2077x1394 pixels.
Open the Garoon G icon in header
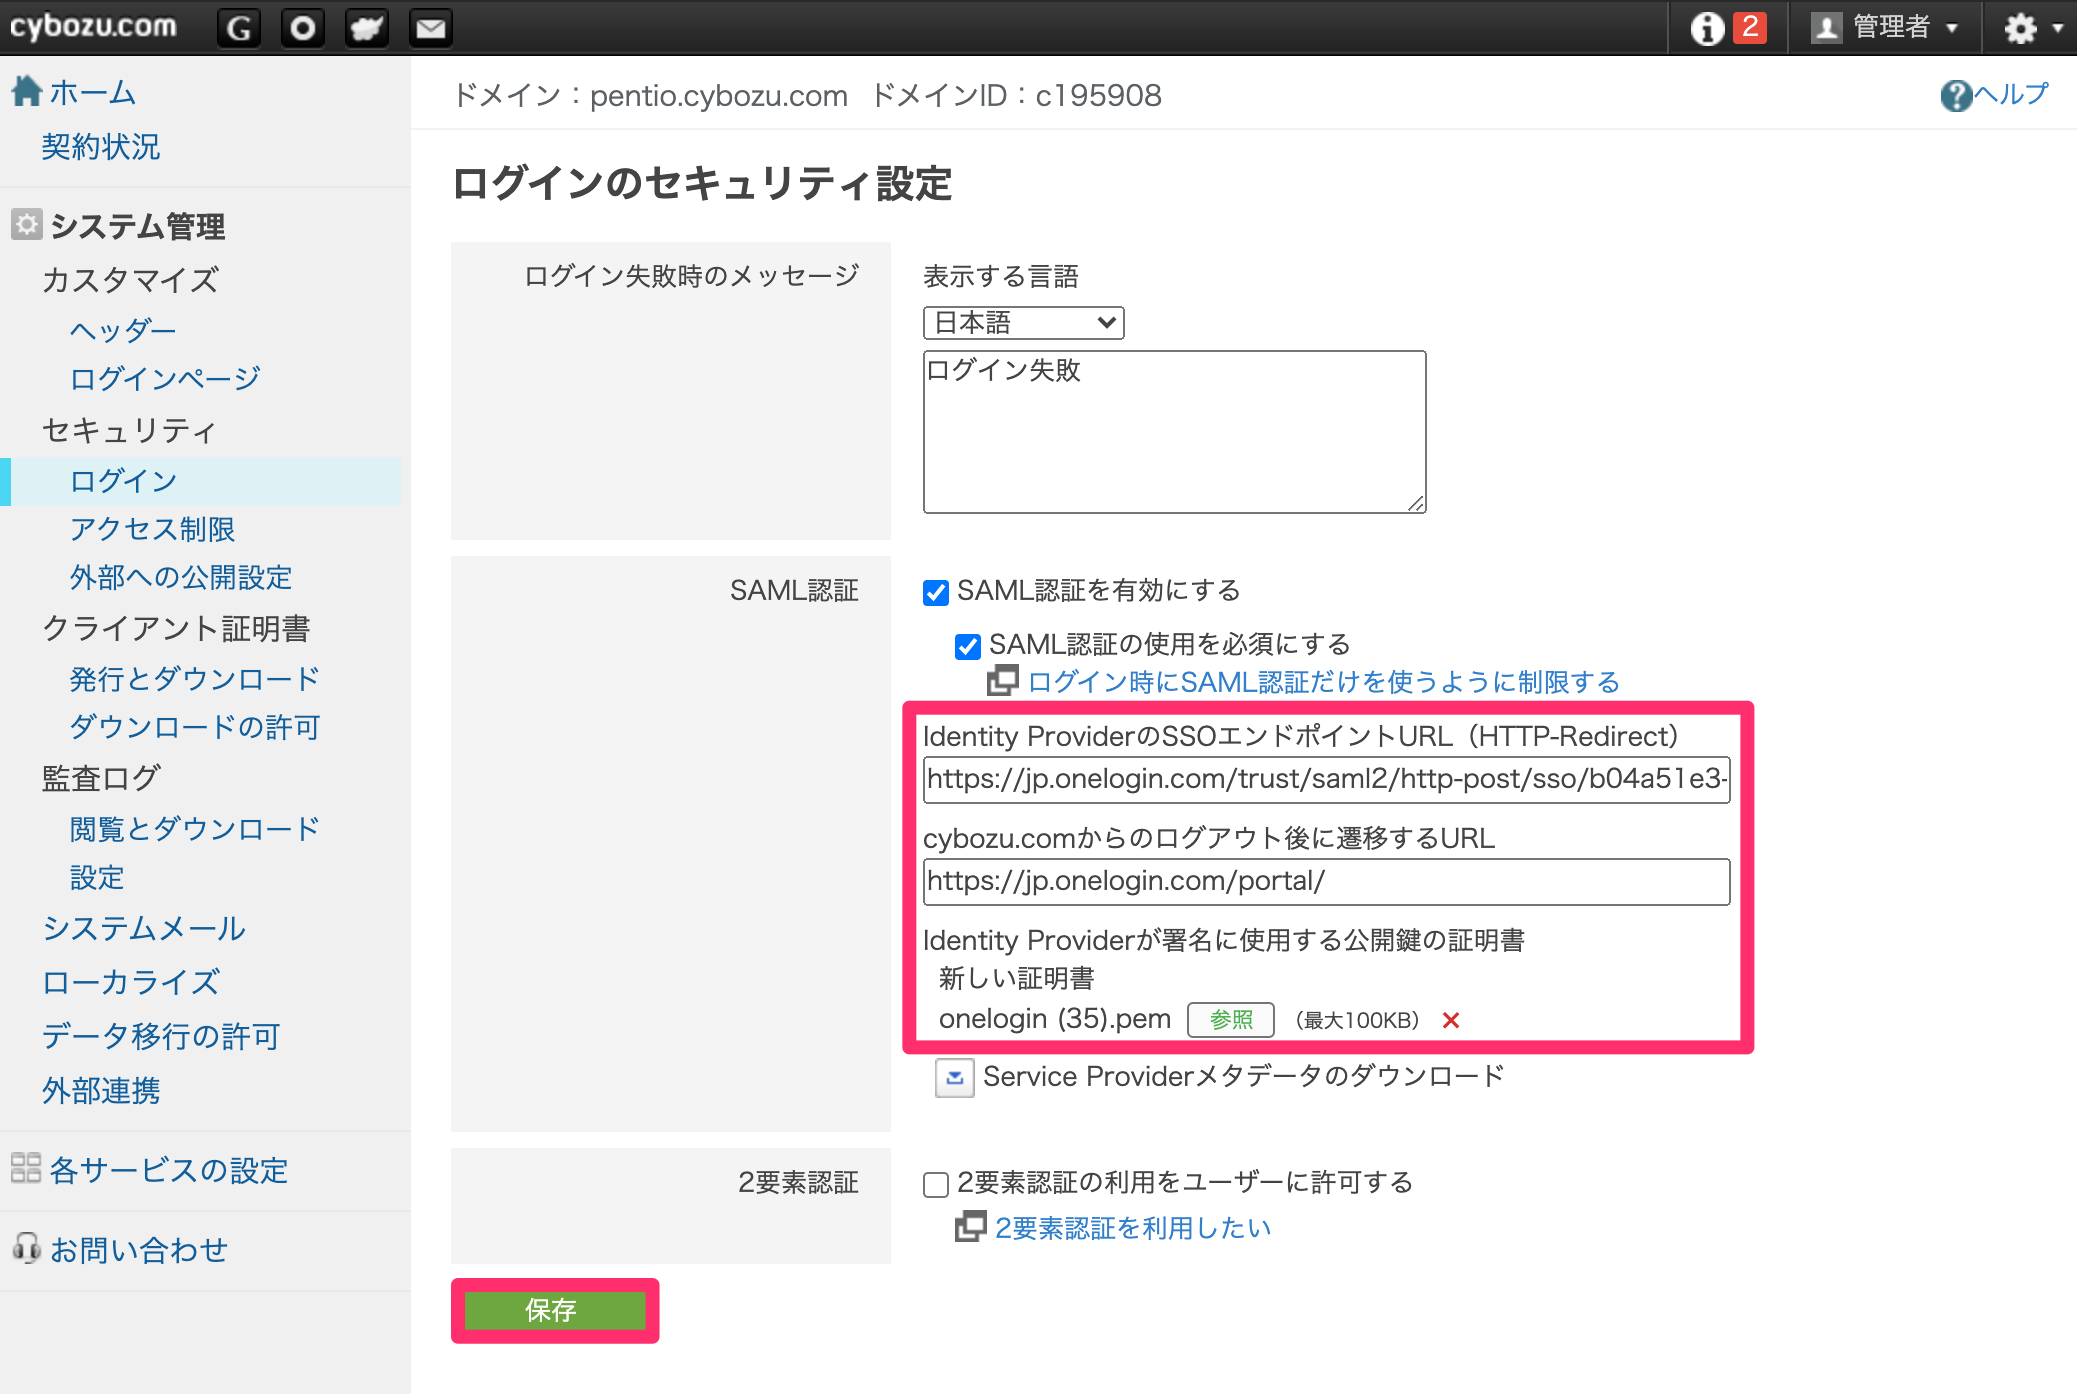point(239,27)
